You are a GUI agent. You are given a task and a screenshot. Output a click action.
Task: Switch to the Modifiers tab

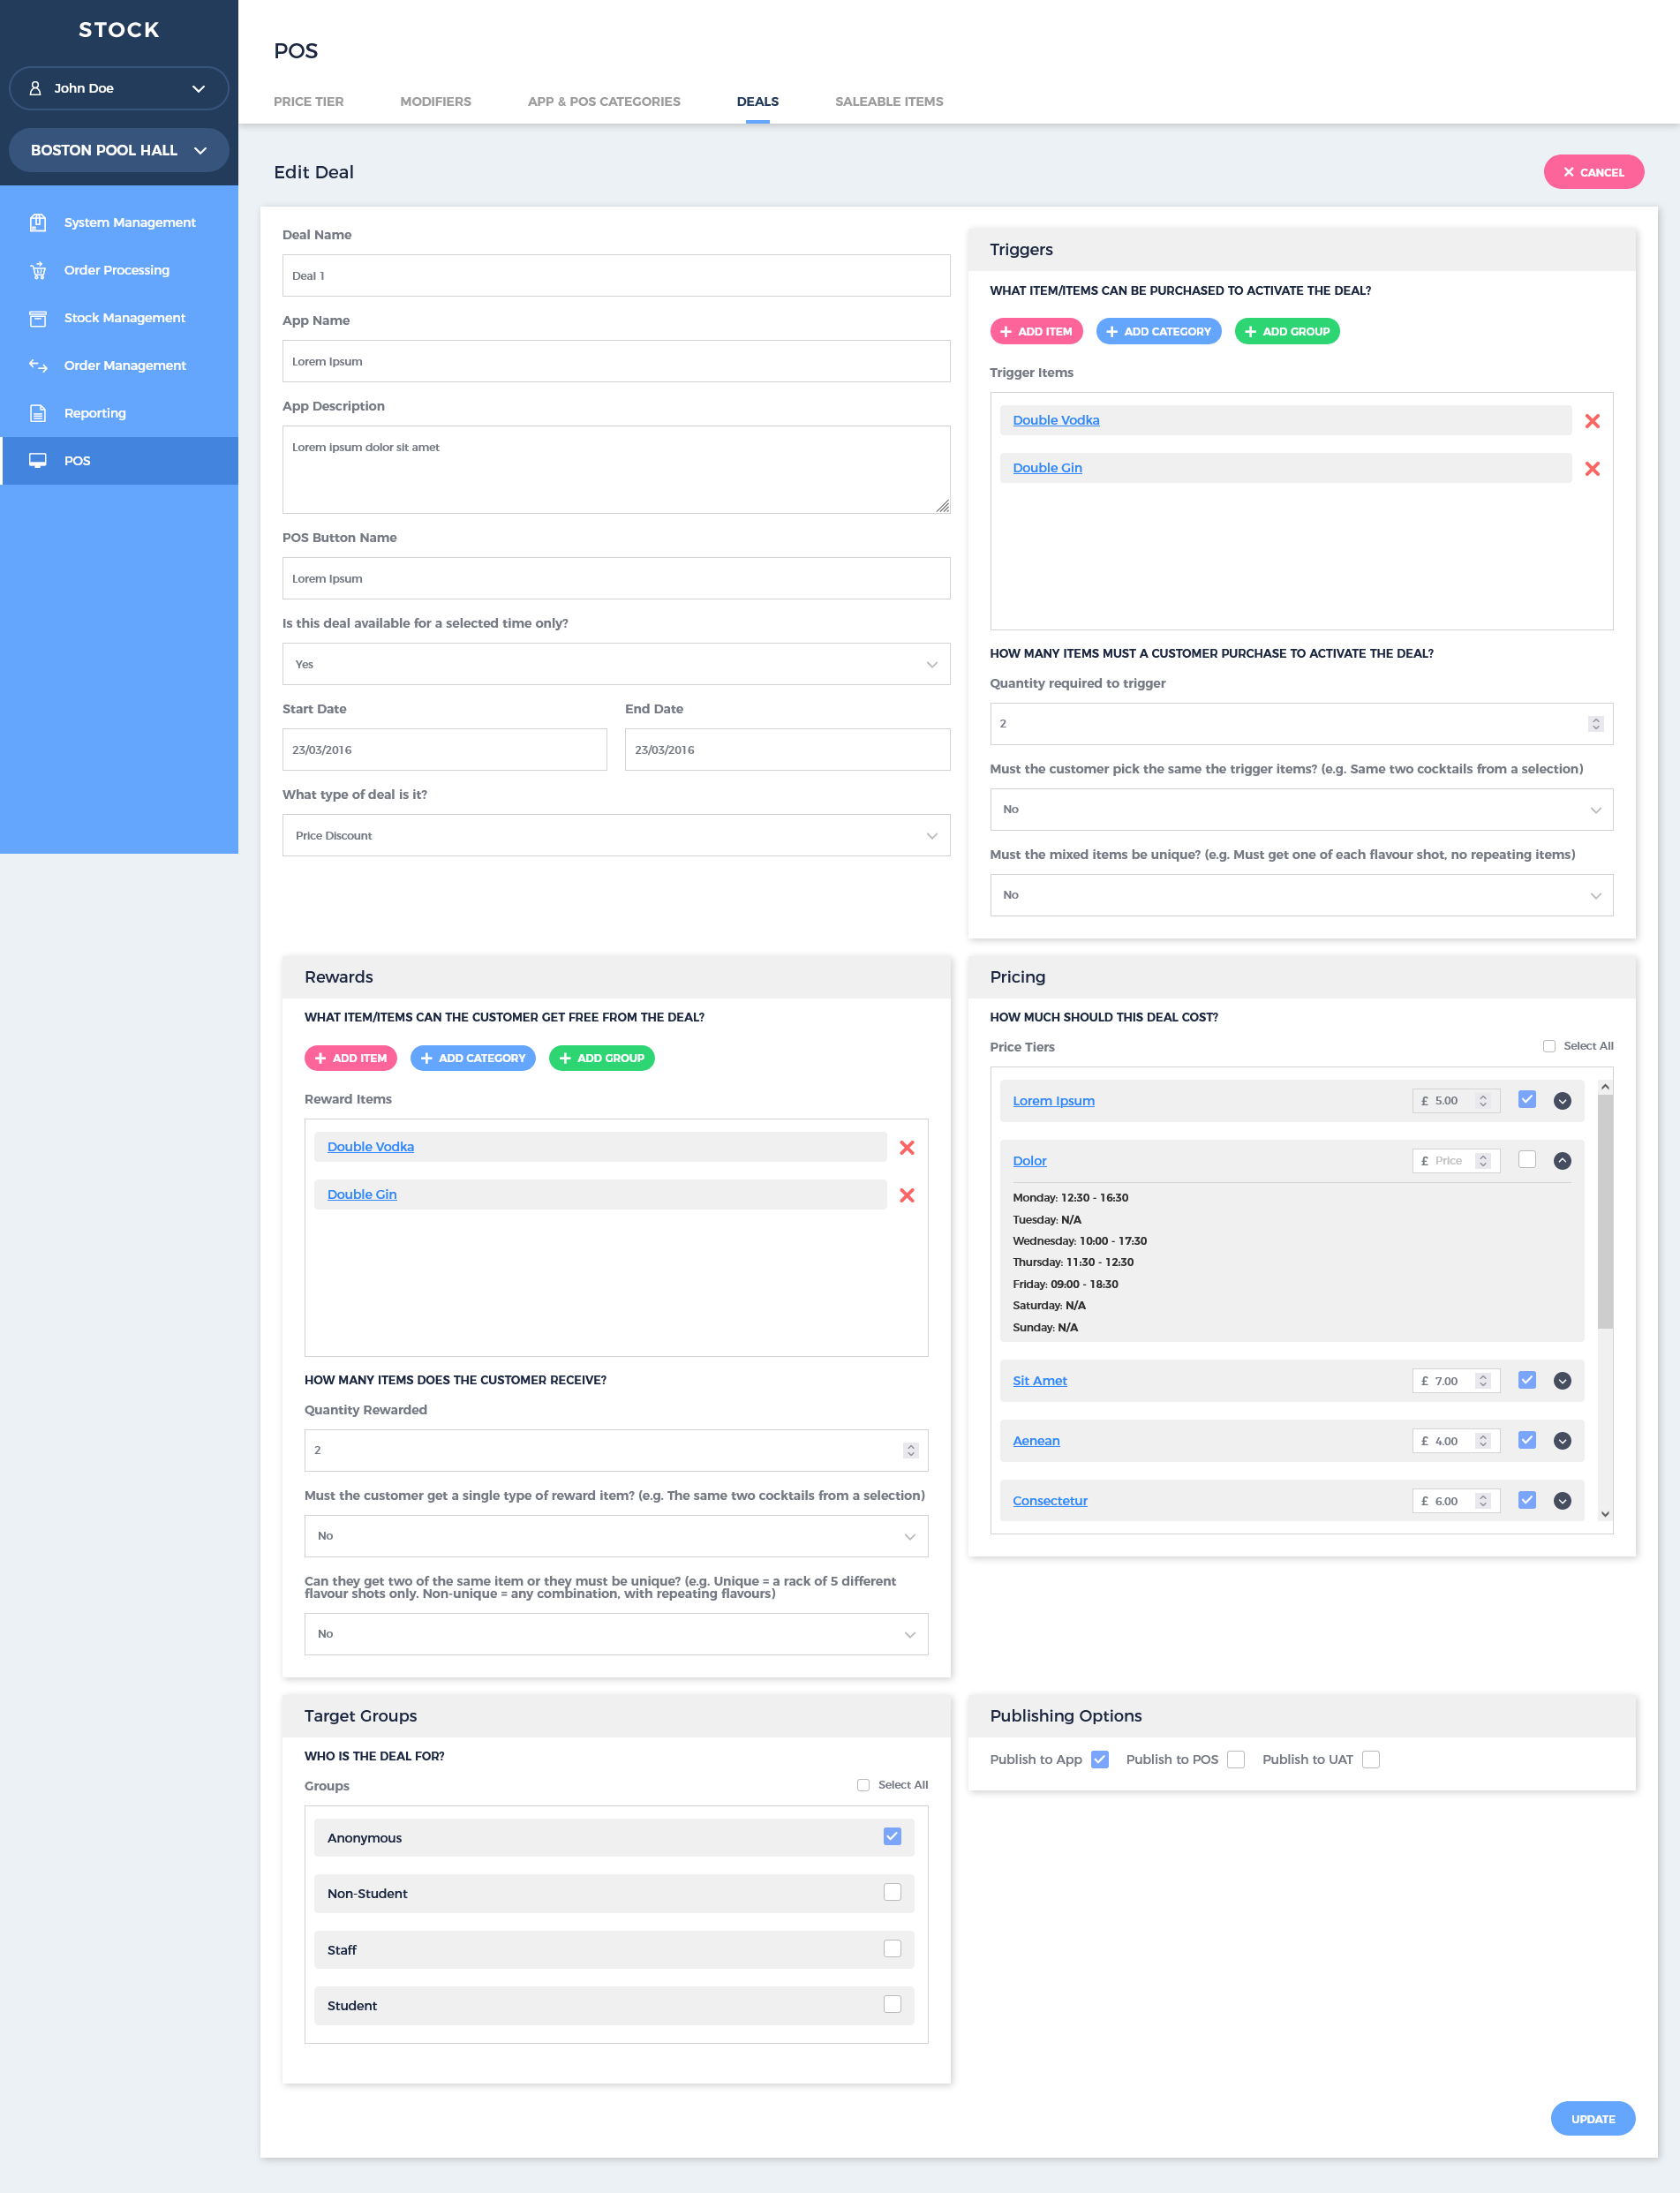tap(435, 101)
